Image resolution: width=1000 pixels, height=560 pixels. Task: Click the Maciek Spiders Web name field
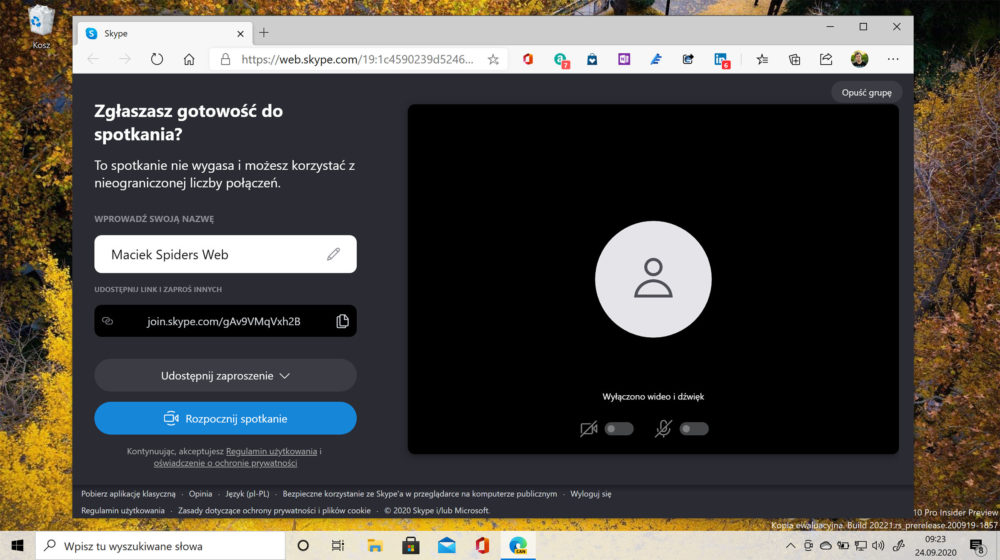[x=225, y=254]
